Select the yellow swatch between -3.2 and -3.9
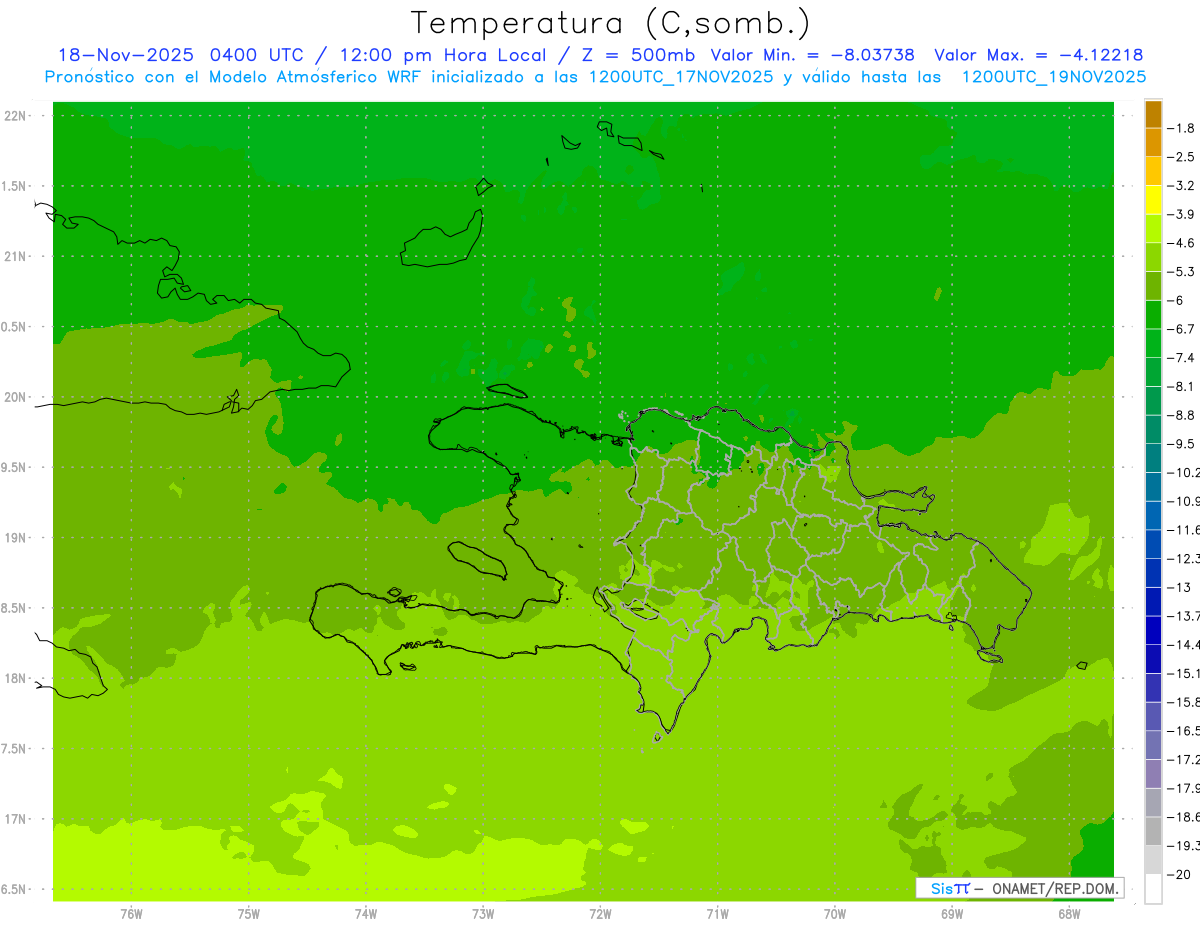 1153,200
